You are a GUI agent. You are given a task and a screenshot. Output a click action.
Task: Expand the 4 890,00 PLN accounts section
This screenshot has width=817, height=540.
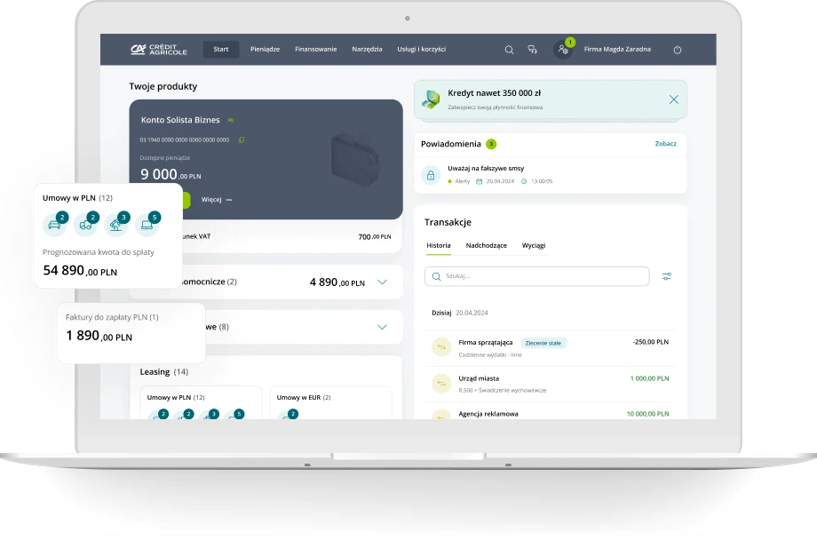point(381,282)
